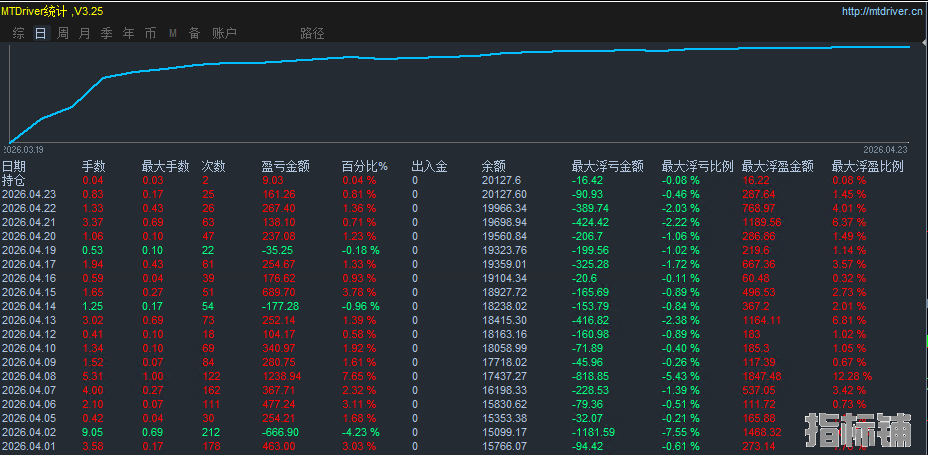Open the 周 weekly statistics tab
This screenshot has height=455, width=928.
pyautogui.click(x=63, y=33)
